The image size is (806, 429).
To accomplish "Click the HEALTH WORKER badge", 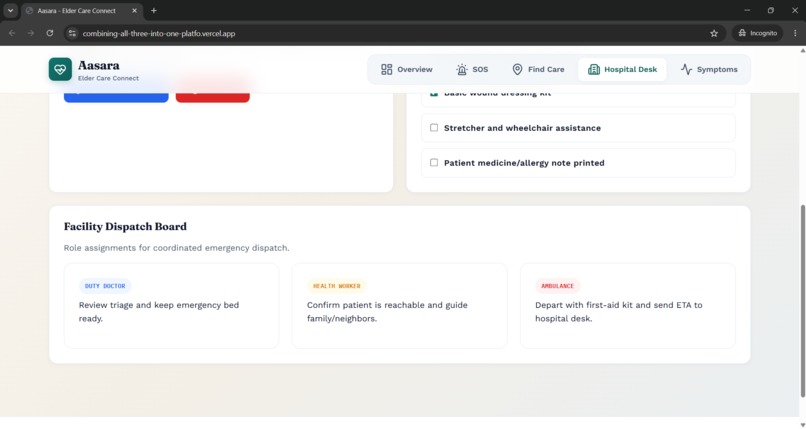I will [x=337, y=286].
